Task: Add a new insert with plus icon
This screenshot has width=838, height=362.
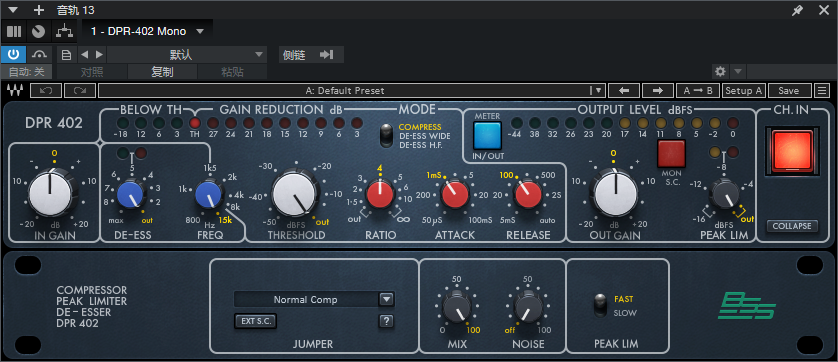Action: (x=38, y=10)
